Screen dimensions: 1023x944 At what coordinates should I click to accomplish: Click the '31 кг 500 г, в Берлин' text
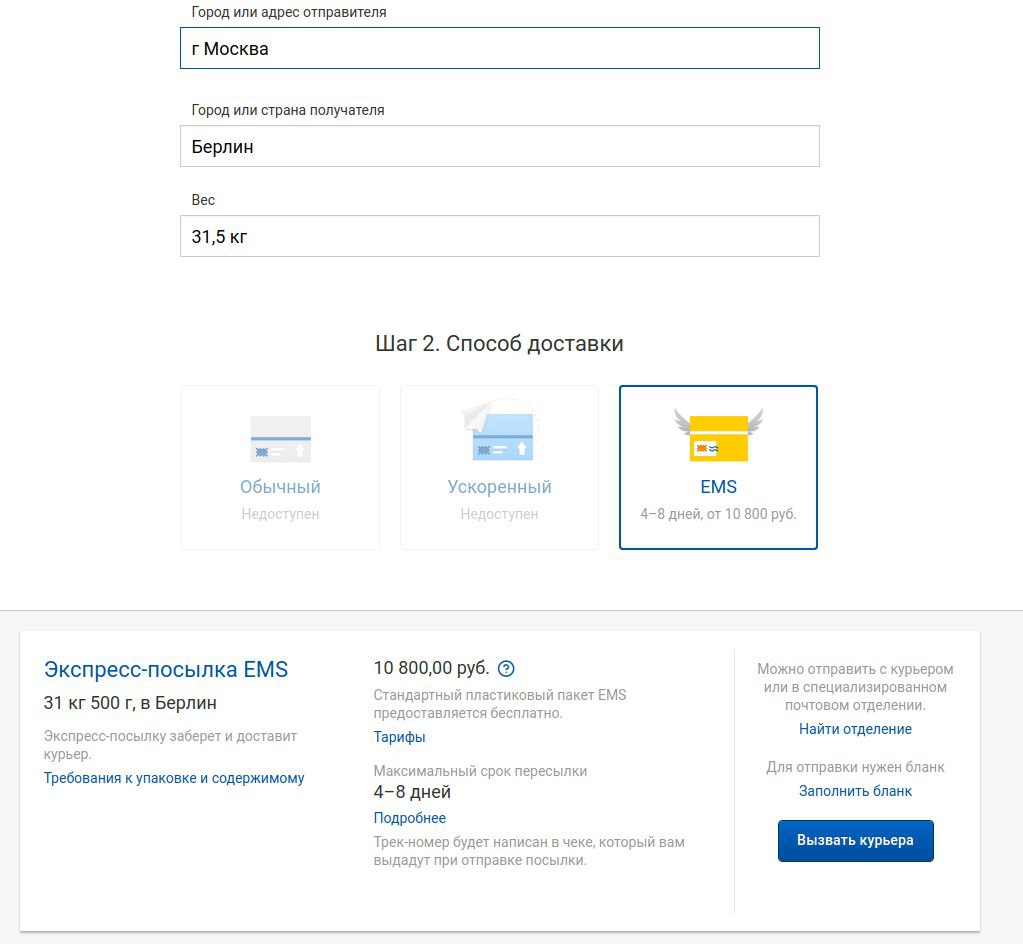pyautogui.click(x=130, y=703)
